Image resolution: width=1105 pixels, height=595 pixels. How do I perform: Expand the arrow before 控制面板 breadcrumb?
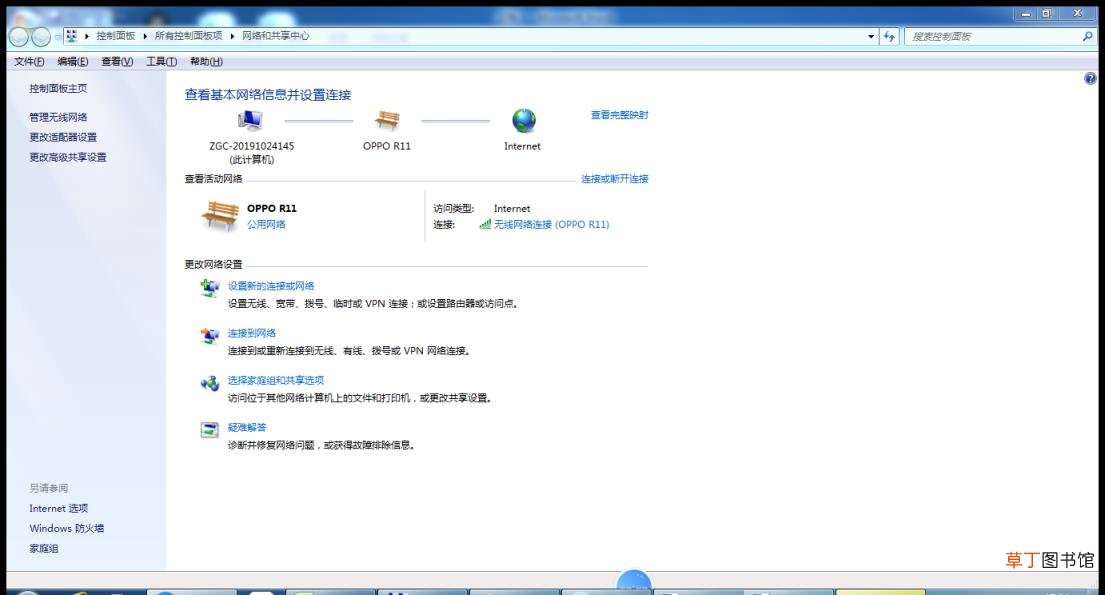(x=87, y=36)
